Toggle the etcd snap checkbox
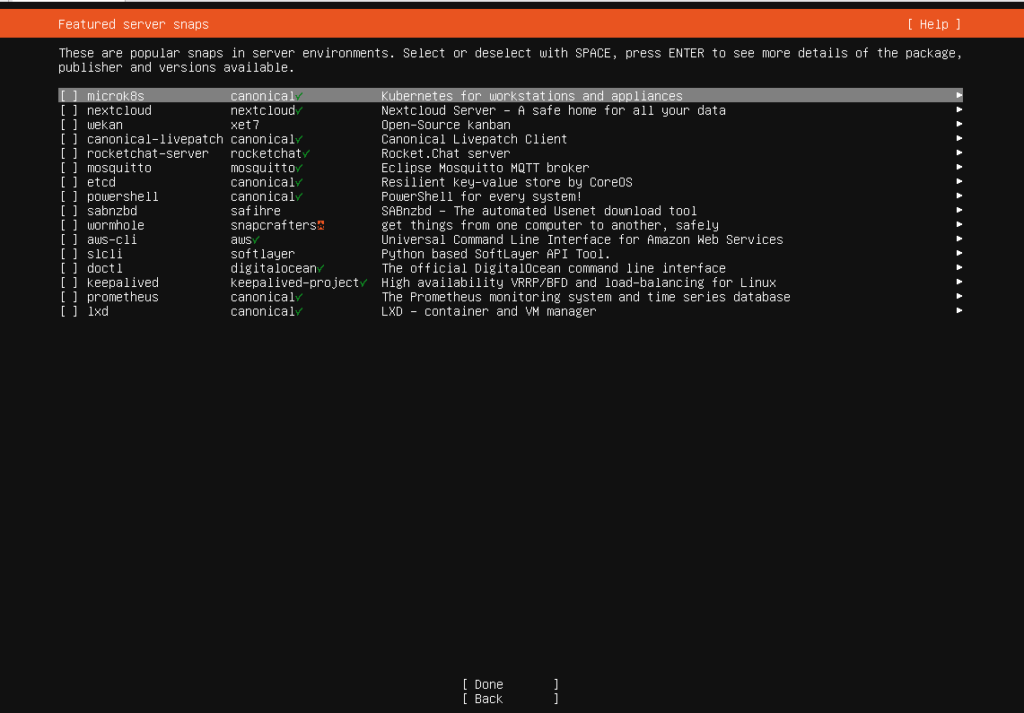This screenshot has height=713, width=1024. point(69,182)
